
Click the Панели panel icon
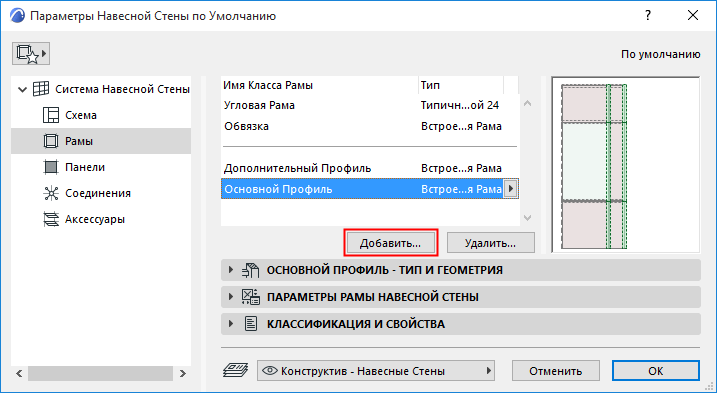tap(51, 167)
